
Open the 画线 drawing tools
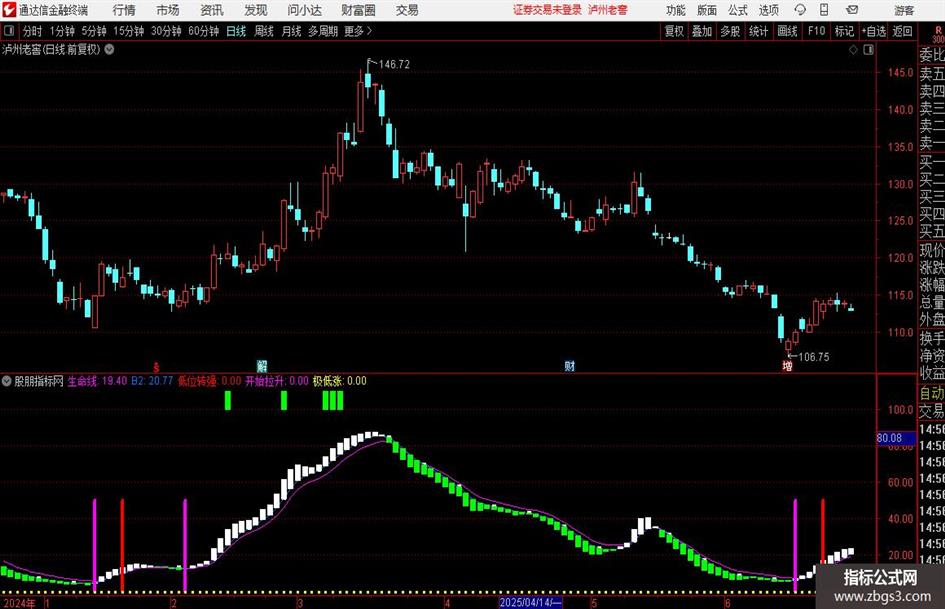click(787, 31)
